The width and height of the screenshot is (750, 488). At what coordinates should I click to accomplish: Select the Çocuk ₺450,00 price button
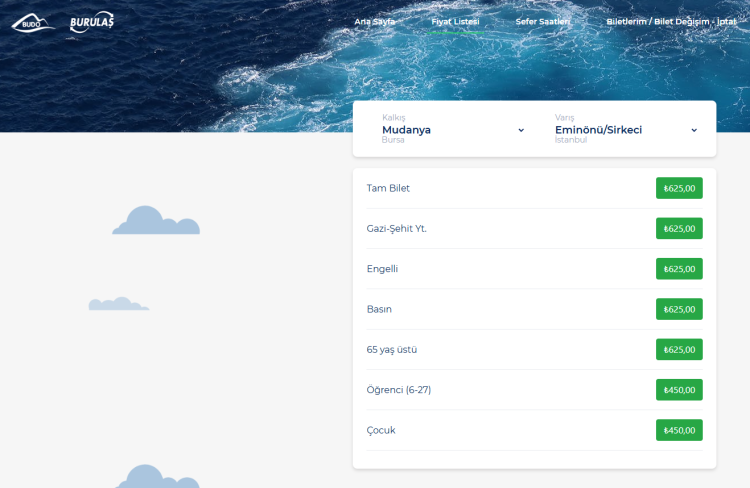[679, 430]
